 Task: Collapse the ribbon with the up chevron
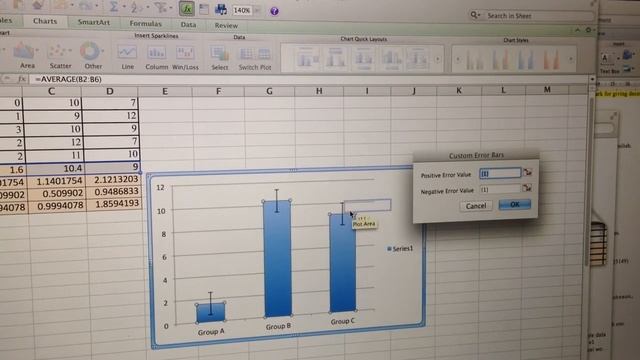tap(578, 30)
